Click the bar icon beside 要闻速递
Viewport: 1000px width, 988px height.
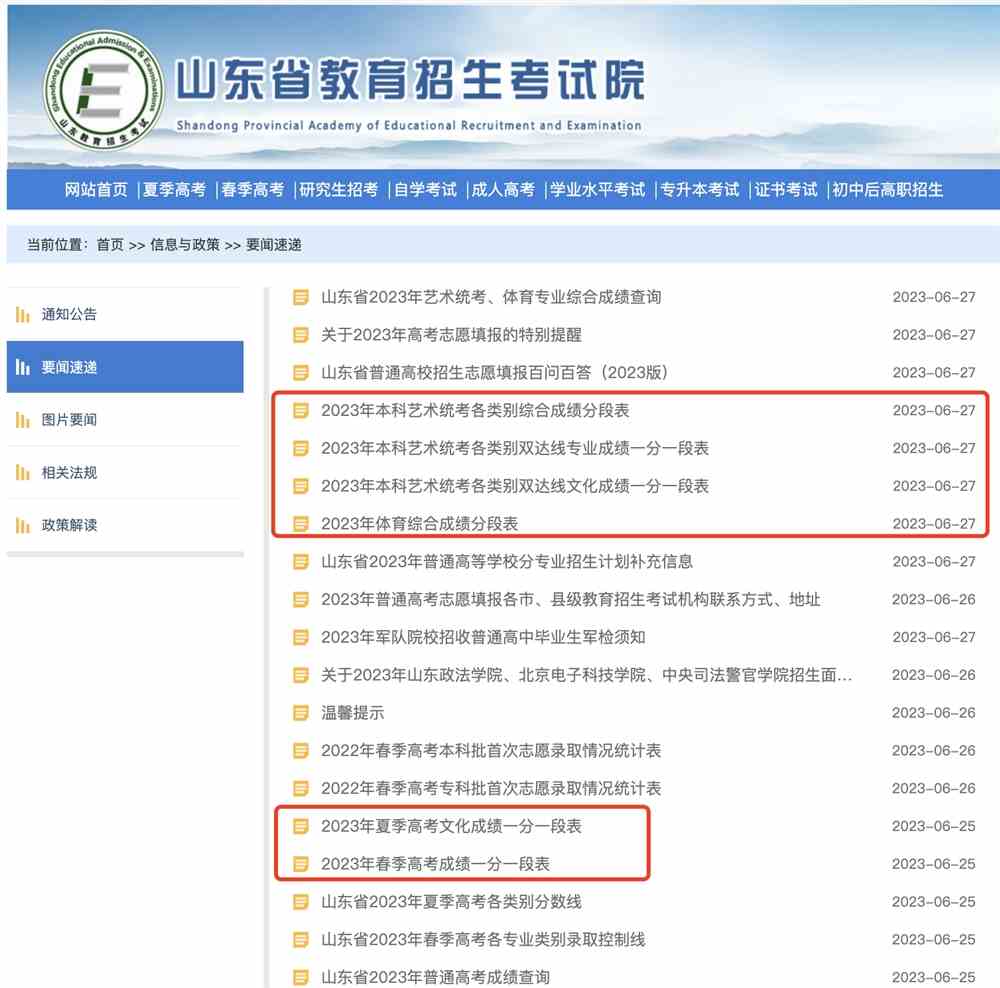coord(22,367)
